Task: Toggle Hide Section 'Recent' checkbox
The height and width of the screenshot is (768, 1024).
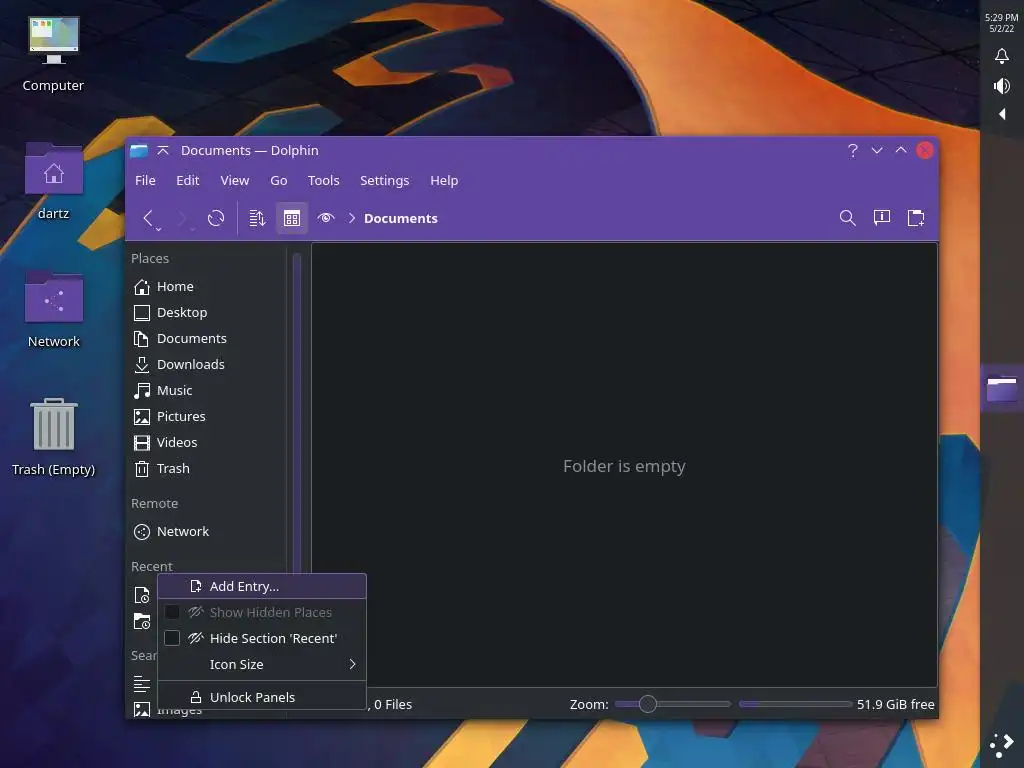Action: 172,638
